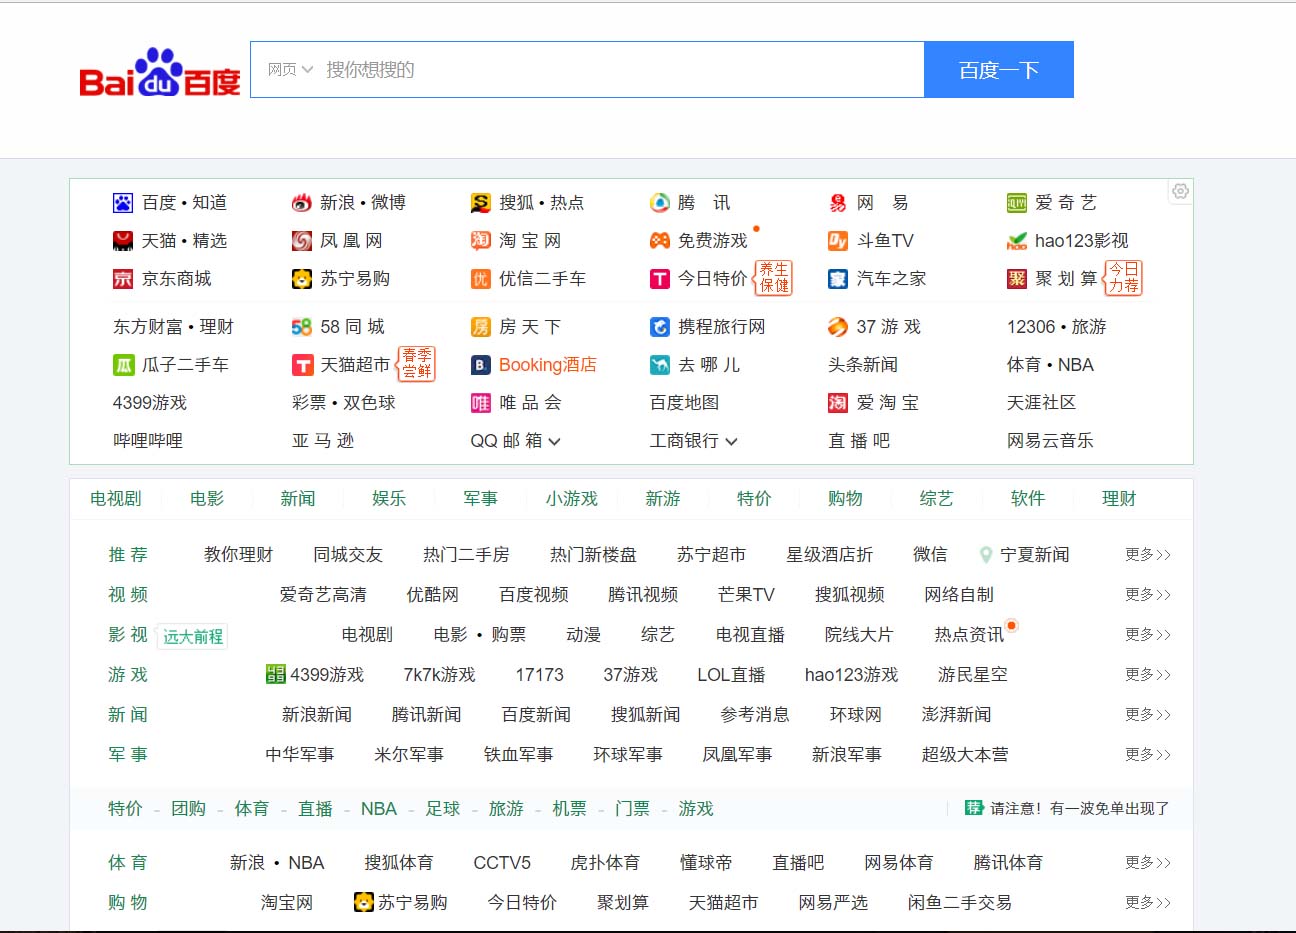Open the 头条新闻 link

[863, 365]
